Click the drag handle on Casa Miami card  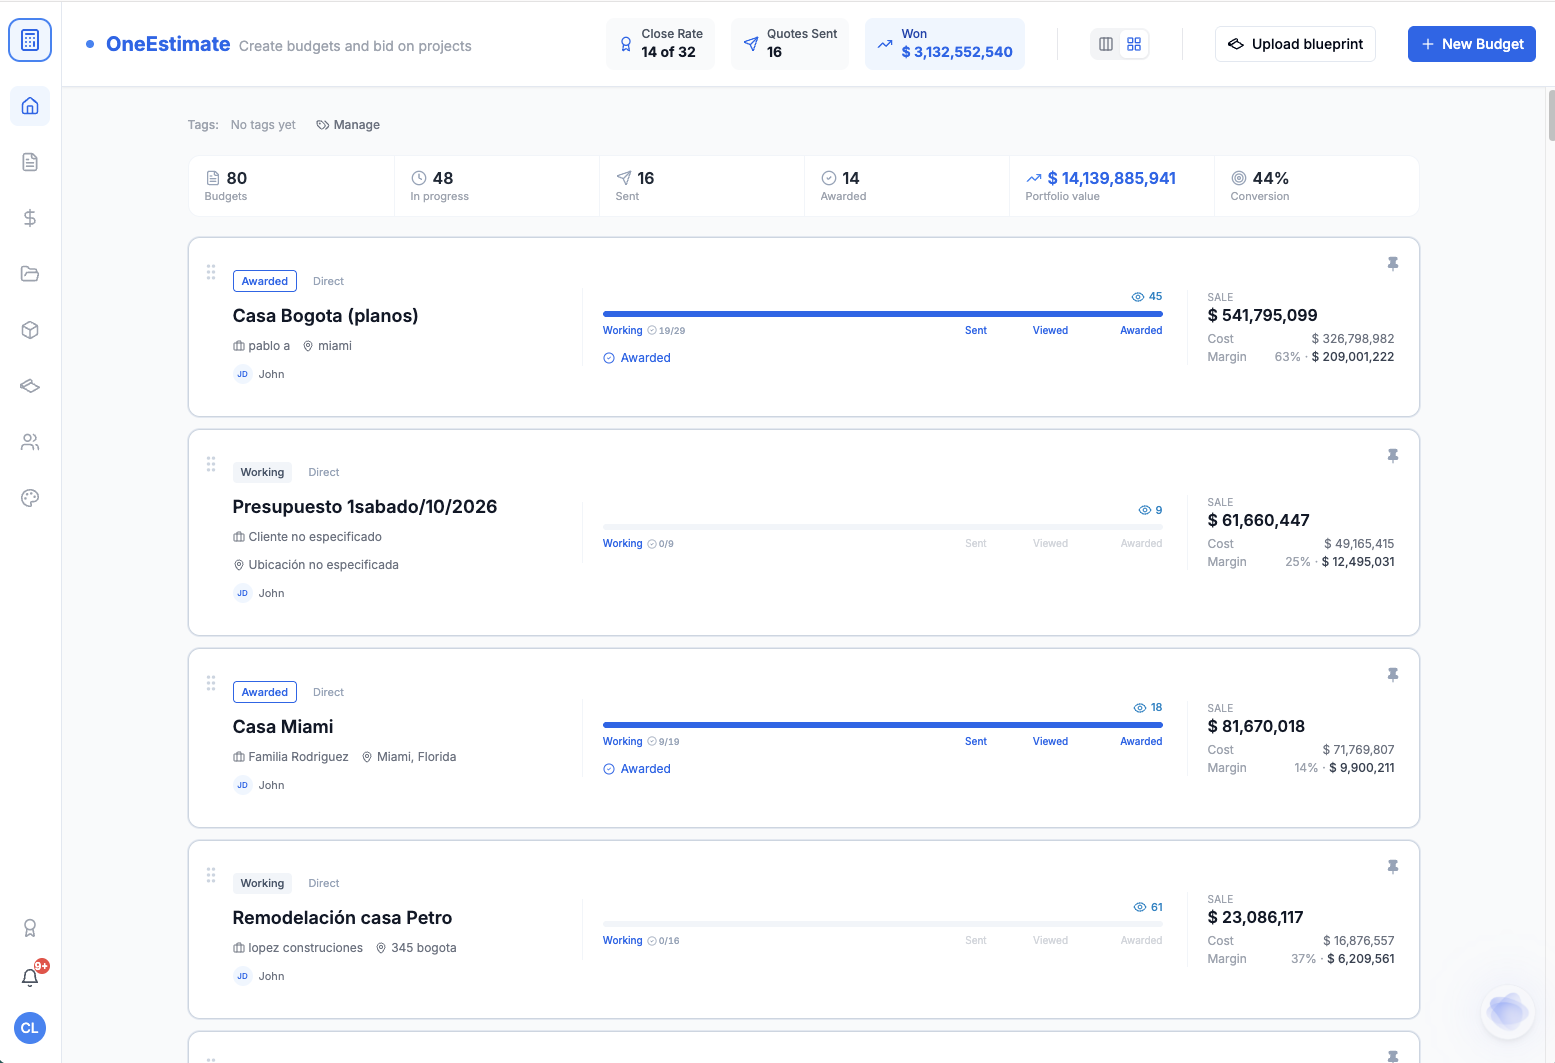(211, 683)
